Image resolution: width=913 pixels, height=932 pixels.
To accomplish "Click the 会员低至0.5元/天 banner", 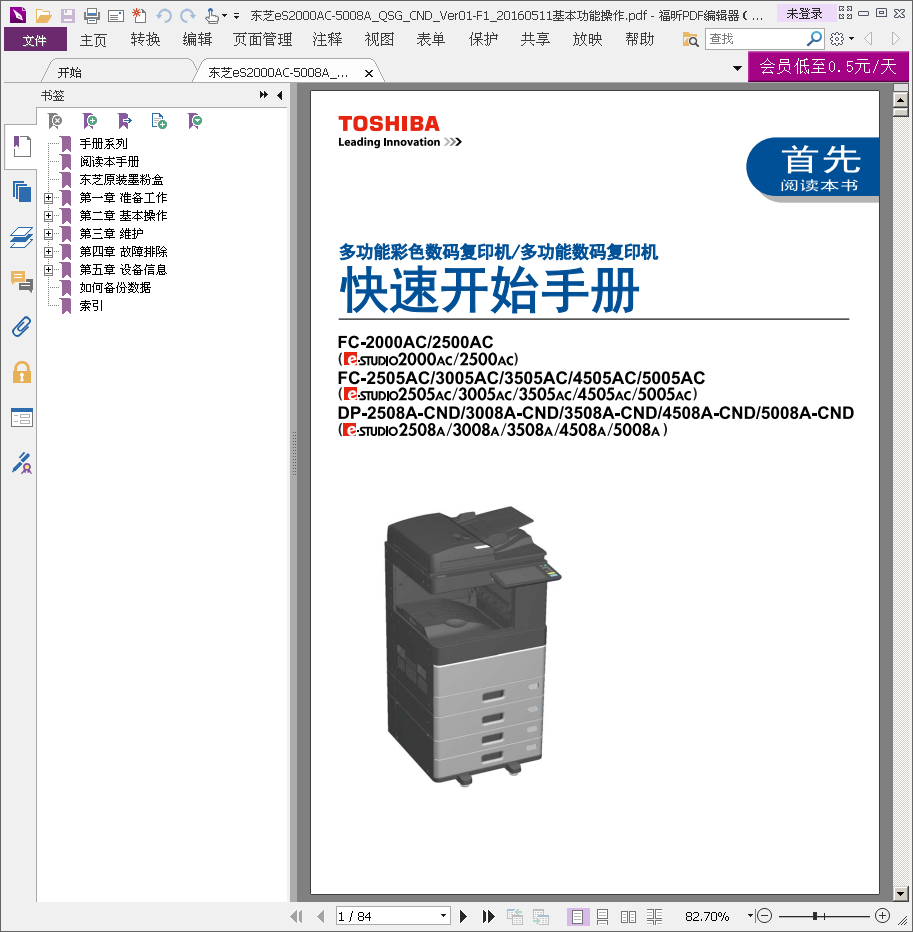I will point(828,66).
